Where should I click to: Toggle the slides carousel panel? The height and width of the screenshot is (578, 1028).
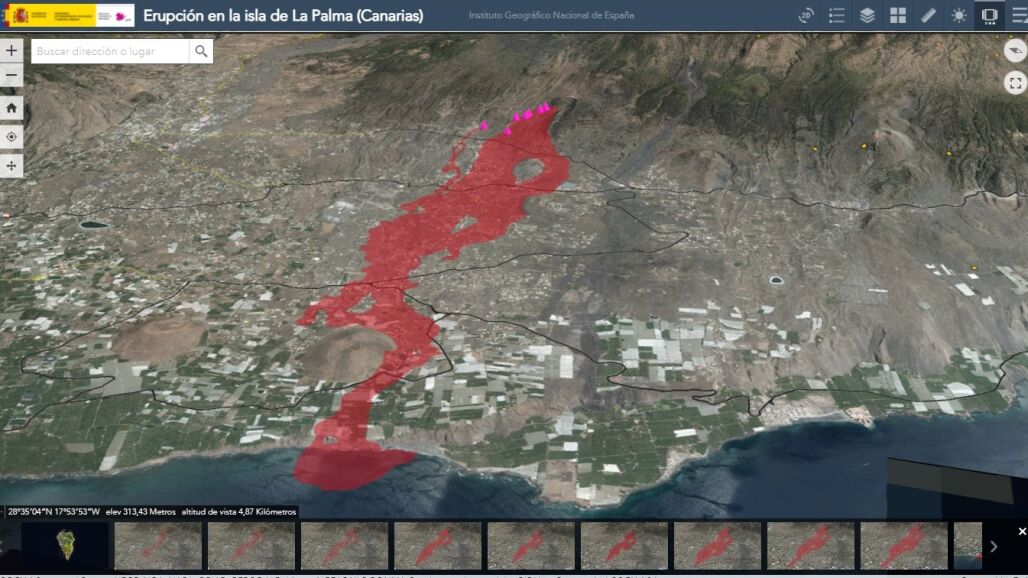click(989, 16)
